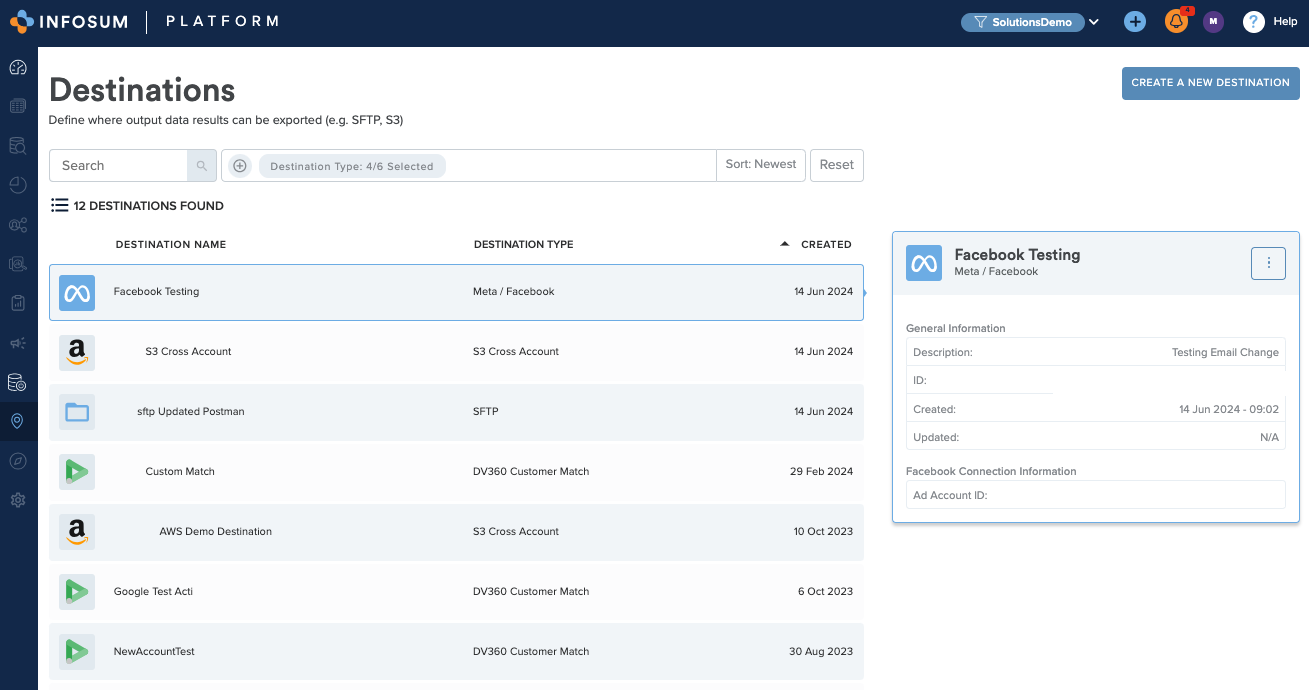Click the DV360 icon in Custom Match row

[x=77, y=472]
